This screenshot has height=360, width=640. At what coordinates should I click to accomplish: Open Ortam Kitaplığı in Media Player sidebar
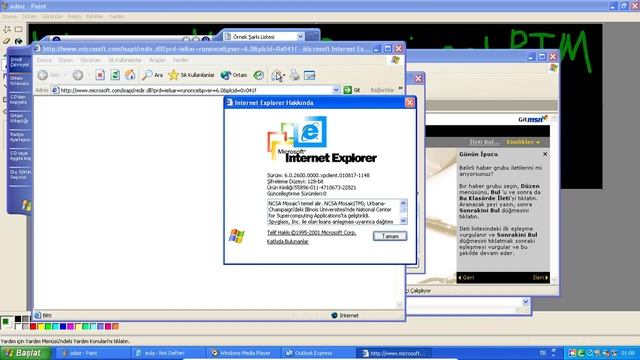pos(20,118)
